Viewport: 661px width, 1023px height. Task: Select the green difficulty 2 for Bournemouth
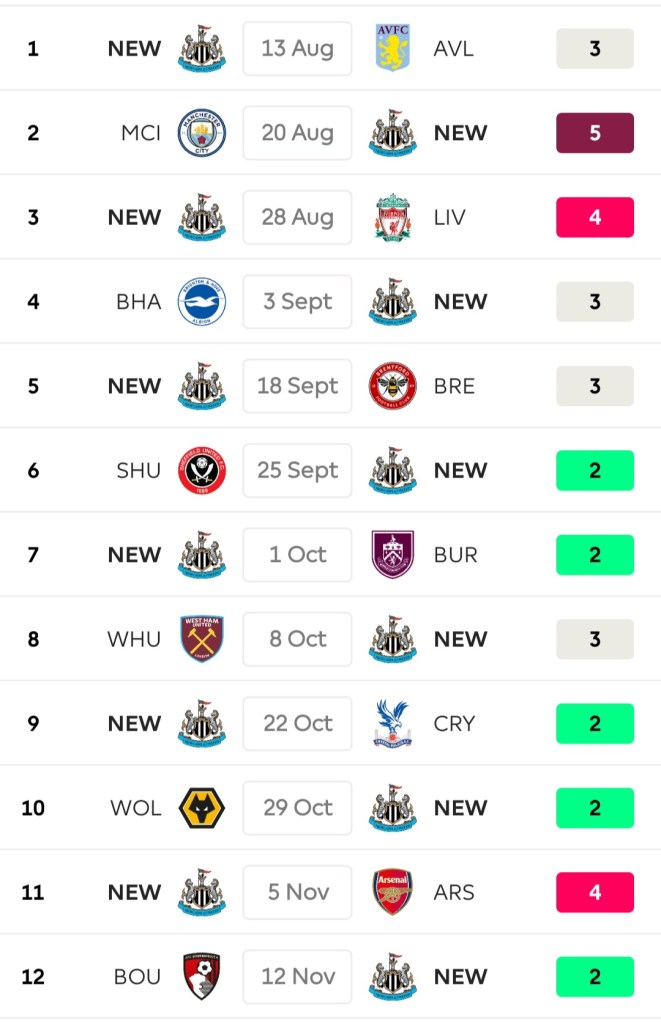click(595, 976)
